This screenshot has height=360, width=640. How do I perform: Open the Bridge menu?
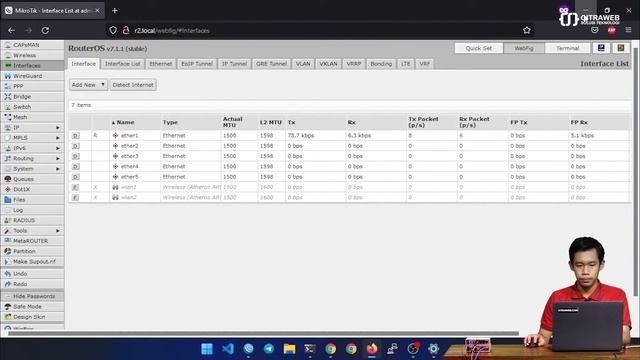coord(32,96)
